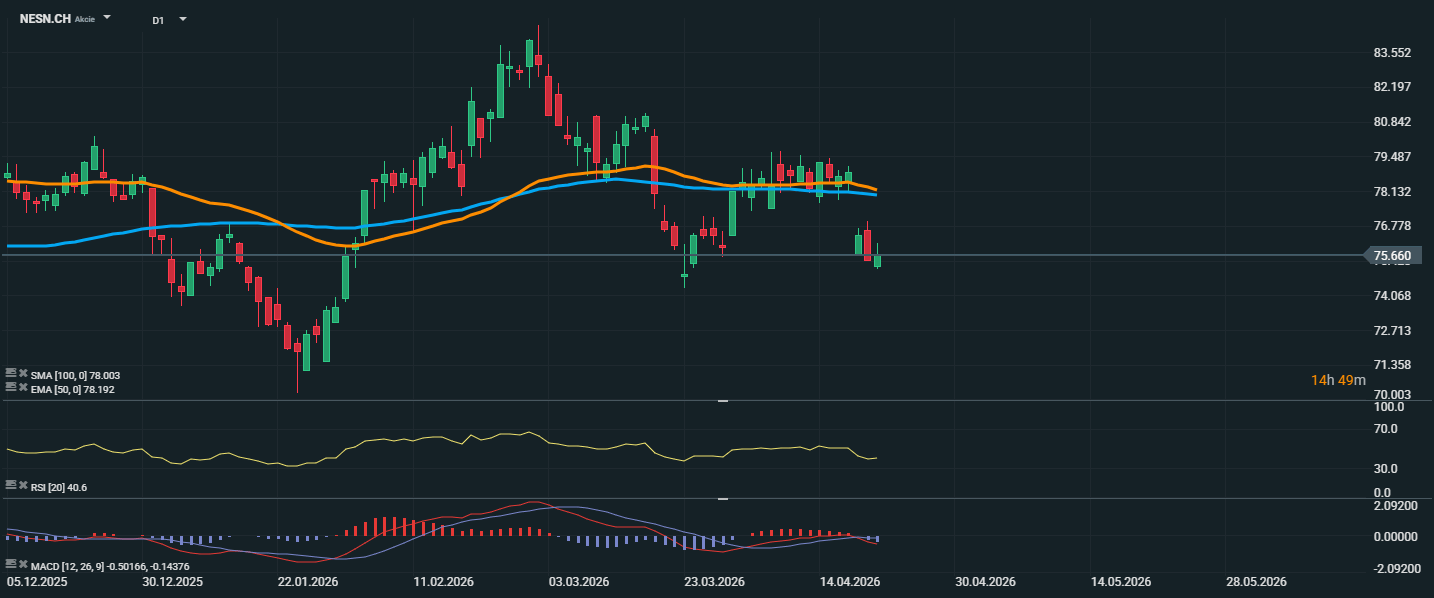Click the 03.03.2026 date on time axis
Image resolution: width=1434 pixels, height=598 pixels.
pos(581,582)
